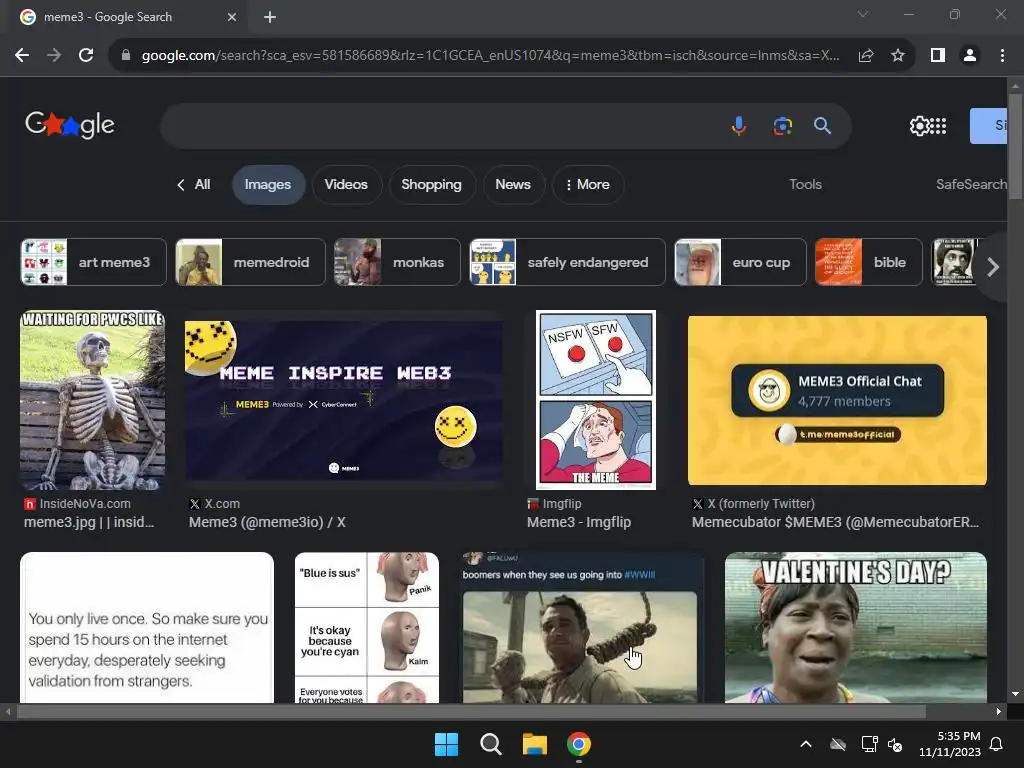Open the NSFW SFW two buttons meme
This screenshot has width=1024, height=768.
pyautogui.click(x=596, y=400)
